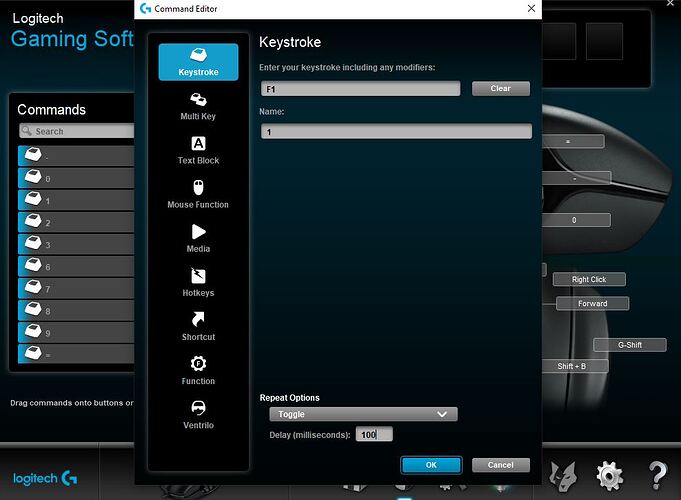This screenshot has width=681, height=500.
Task: Select the '8' command in list
Action: pos(76,311)
